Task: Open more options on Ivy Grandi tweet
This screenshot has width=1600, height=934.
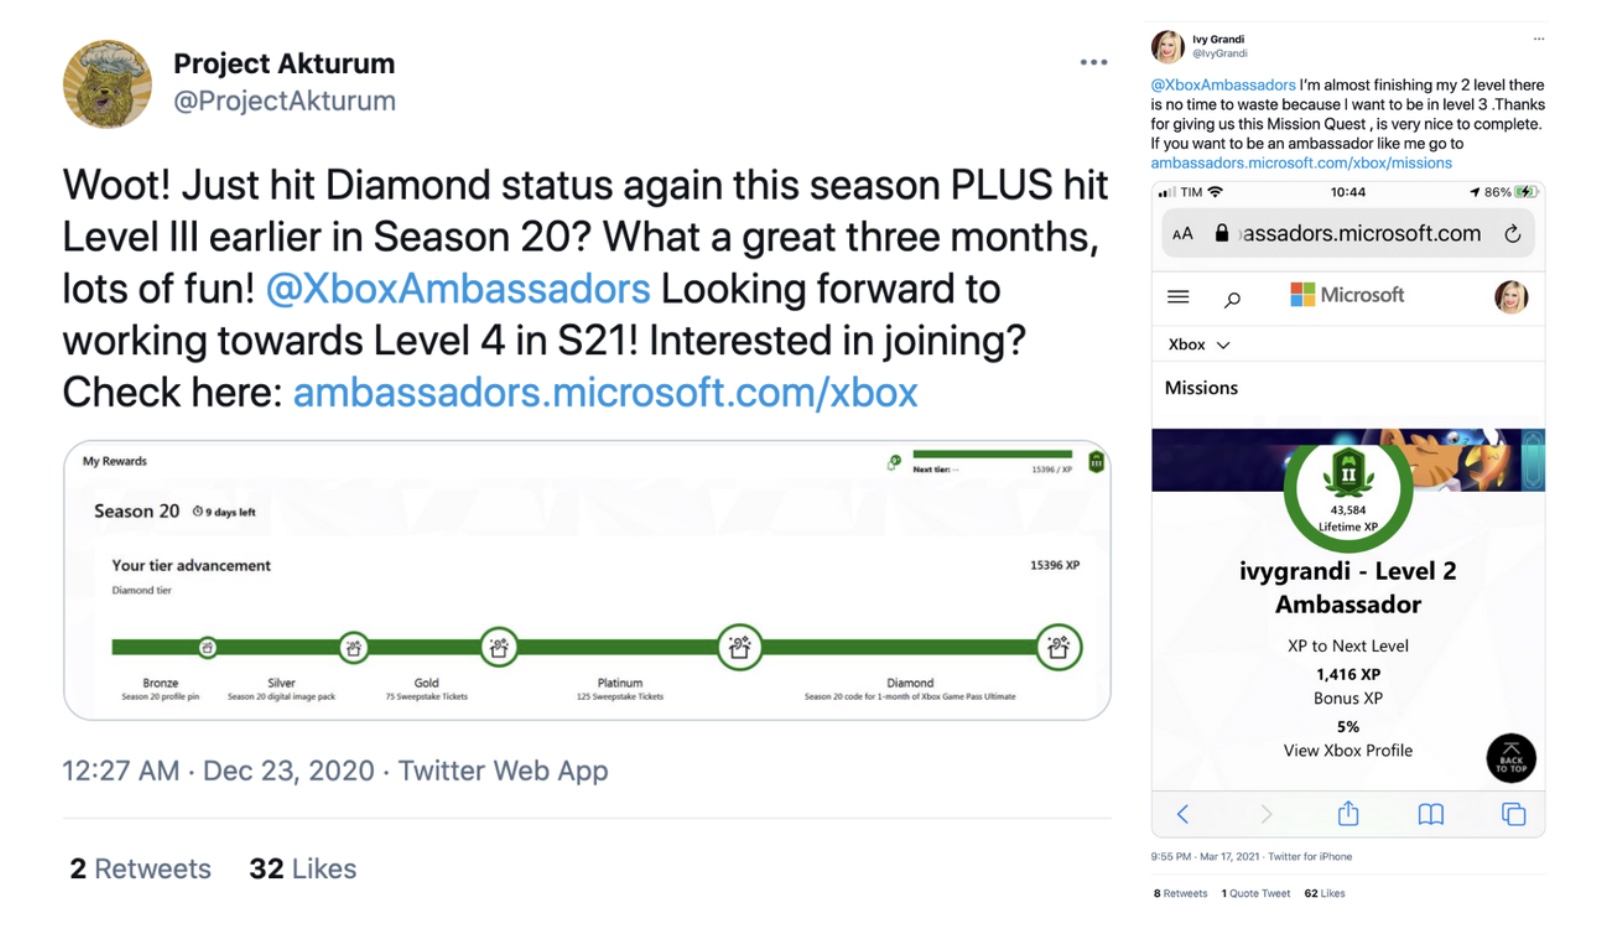Action: pos(1538,39)
